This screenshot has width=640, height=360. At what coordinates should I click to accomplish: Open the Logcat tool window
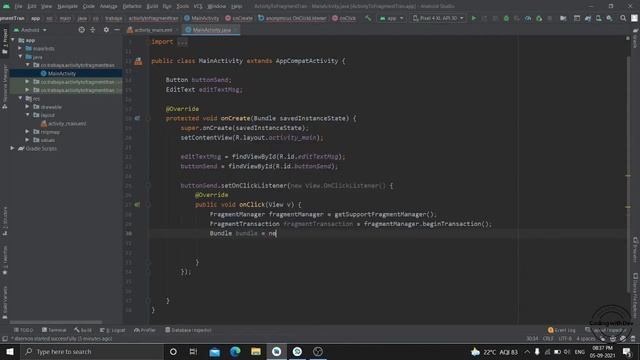point(113,330)
